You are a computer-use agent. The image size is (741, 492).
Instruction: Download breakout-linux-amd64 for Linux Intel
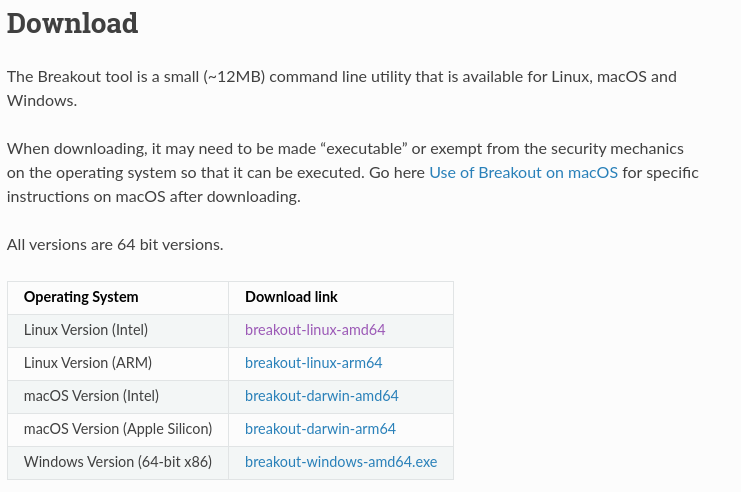pyautogui.click(x=315, y=330)
